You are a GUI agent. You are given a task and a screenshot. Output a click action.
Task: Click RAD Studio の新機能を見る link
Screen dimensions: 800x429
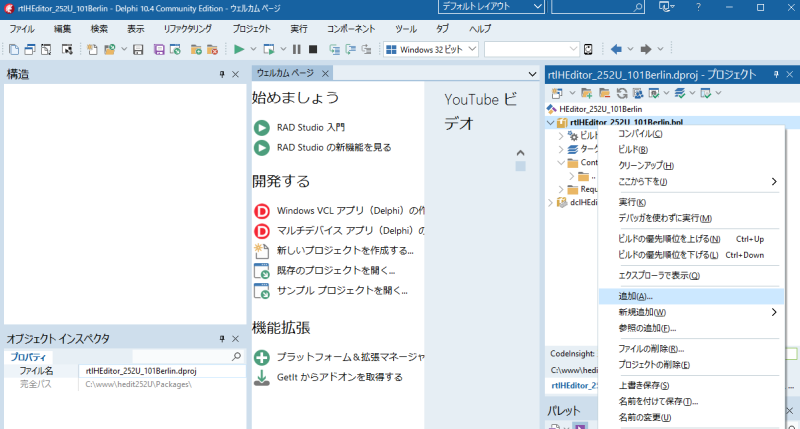[334, 147]
